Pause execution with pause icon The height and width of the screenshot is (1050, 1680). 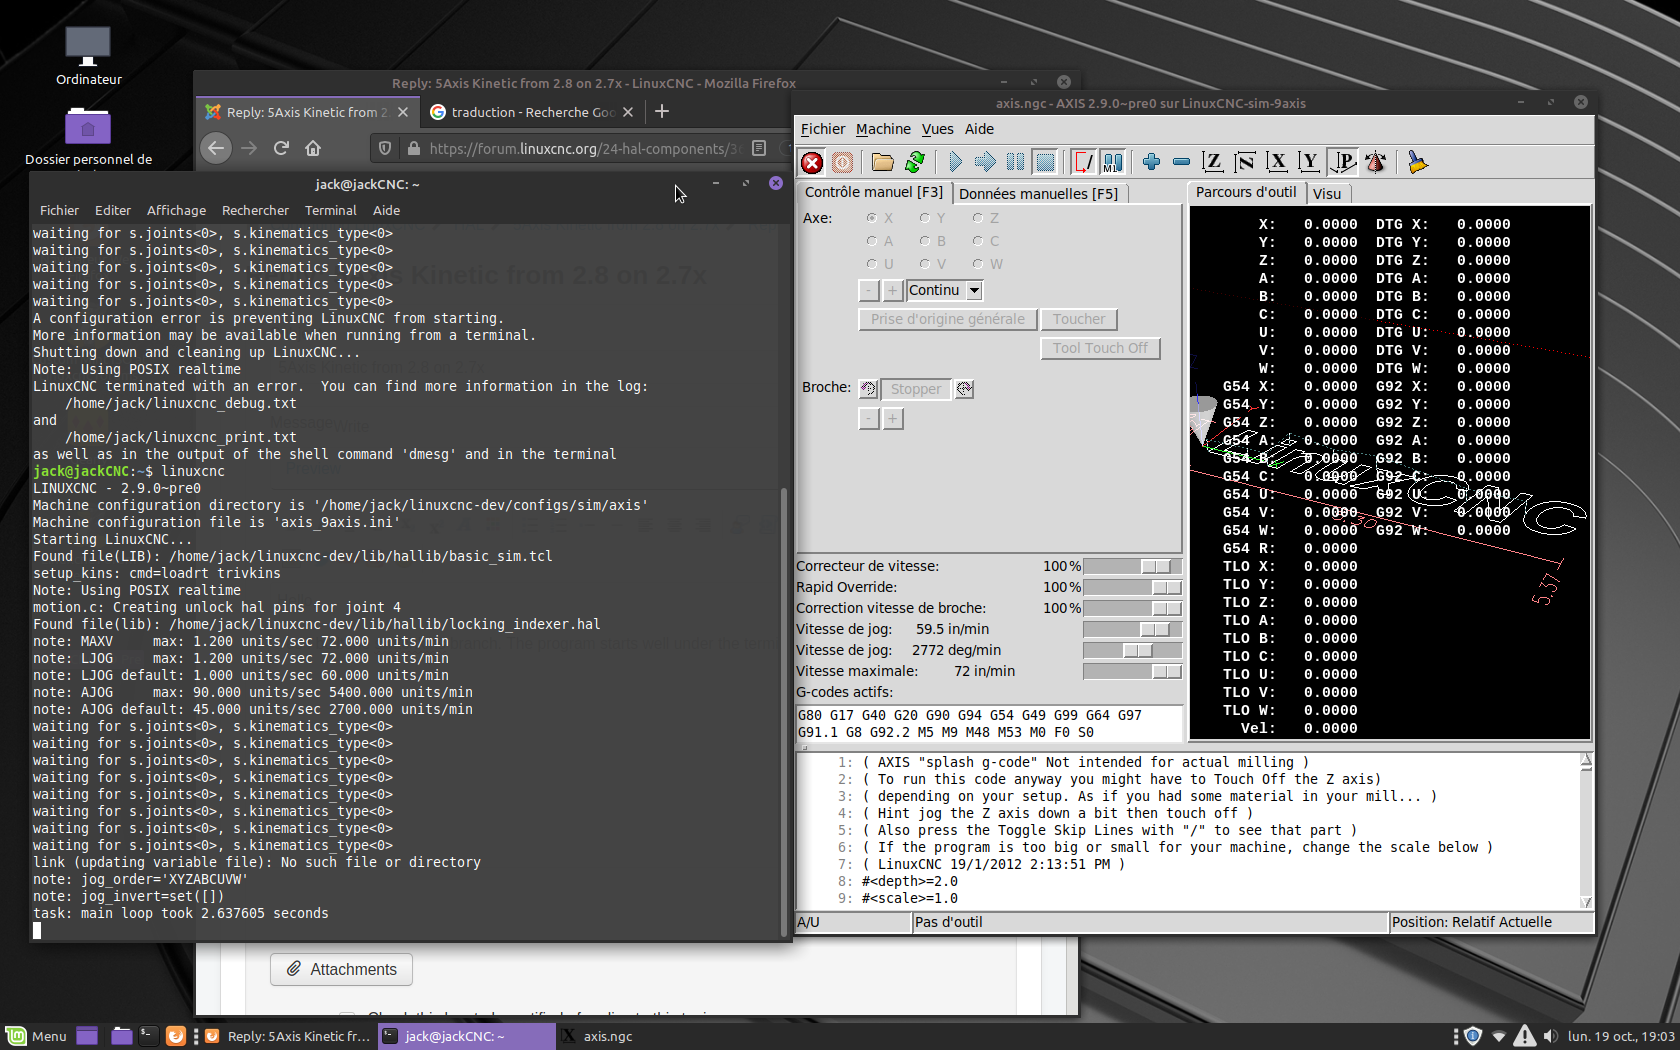pyautogui.click(x=1015, y=162)
